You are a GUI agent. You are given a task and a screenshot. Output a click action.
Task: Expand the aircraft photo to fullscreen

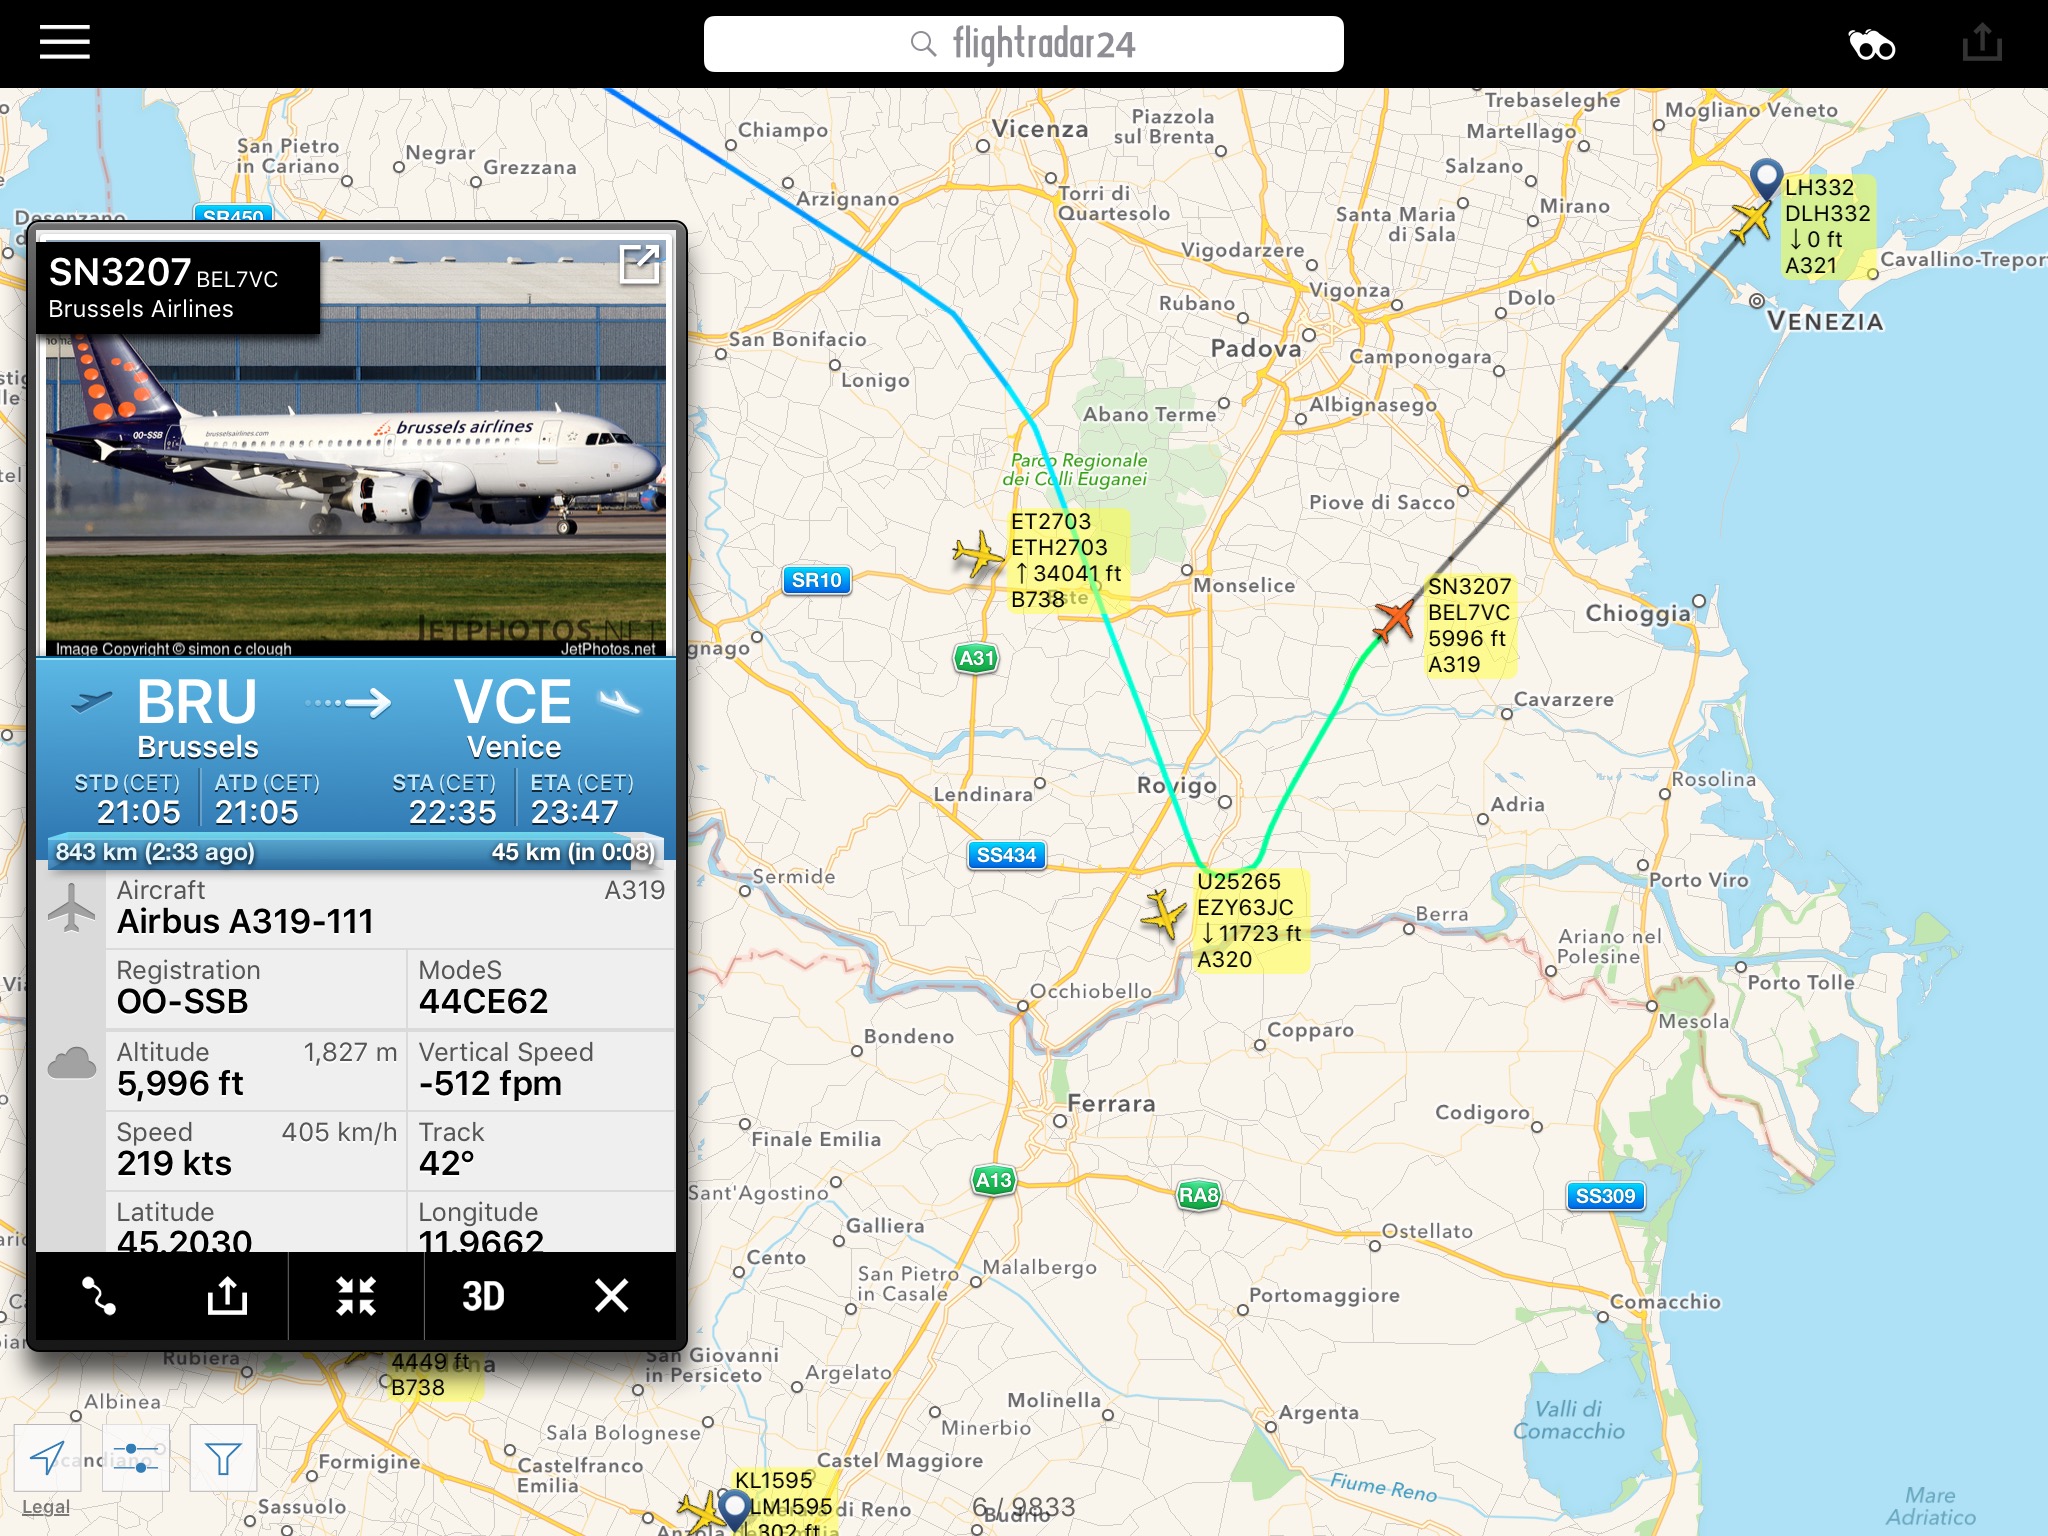tap(639, 264)
